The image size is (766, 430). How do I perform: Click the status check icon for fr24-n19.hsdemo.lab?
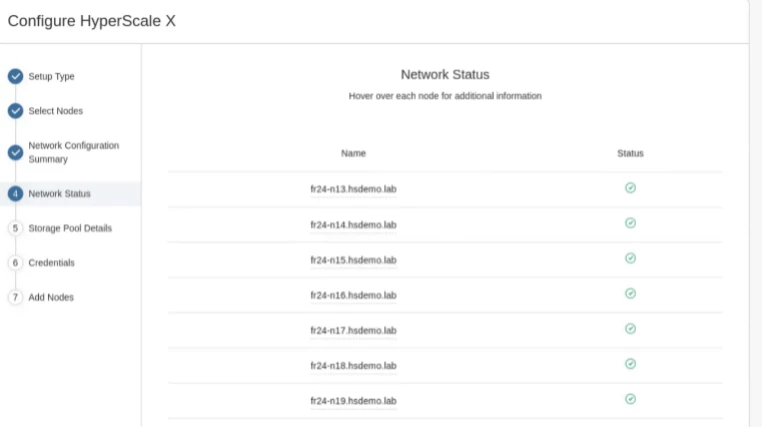[x=630, y=399]
